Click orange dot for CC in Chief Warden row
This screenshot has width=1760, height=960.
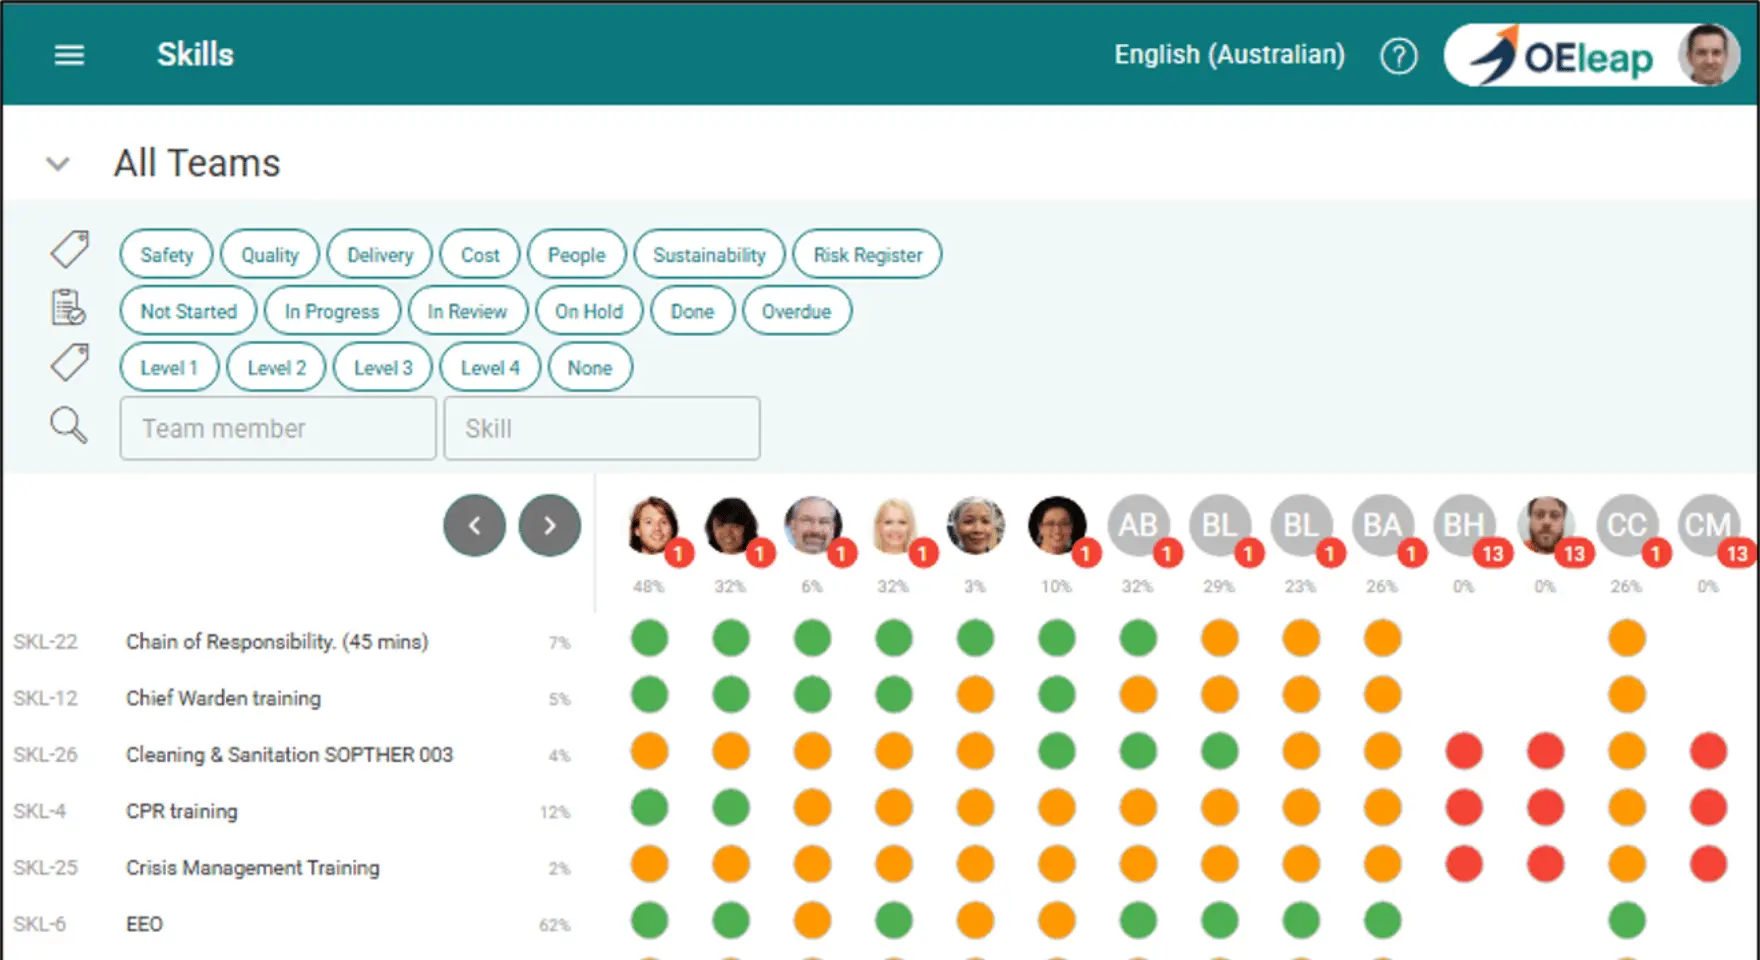(1627, 694)
